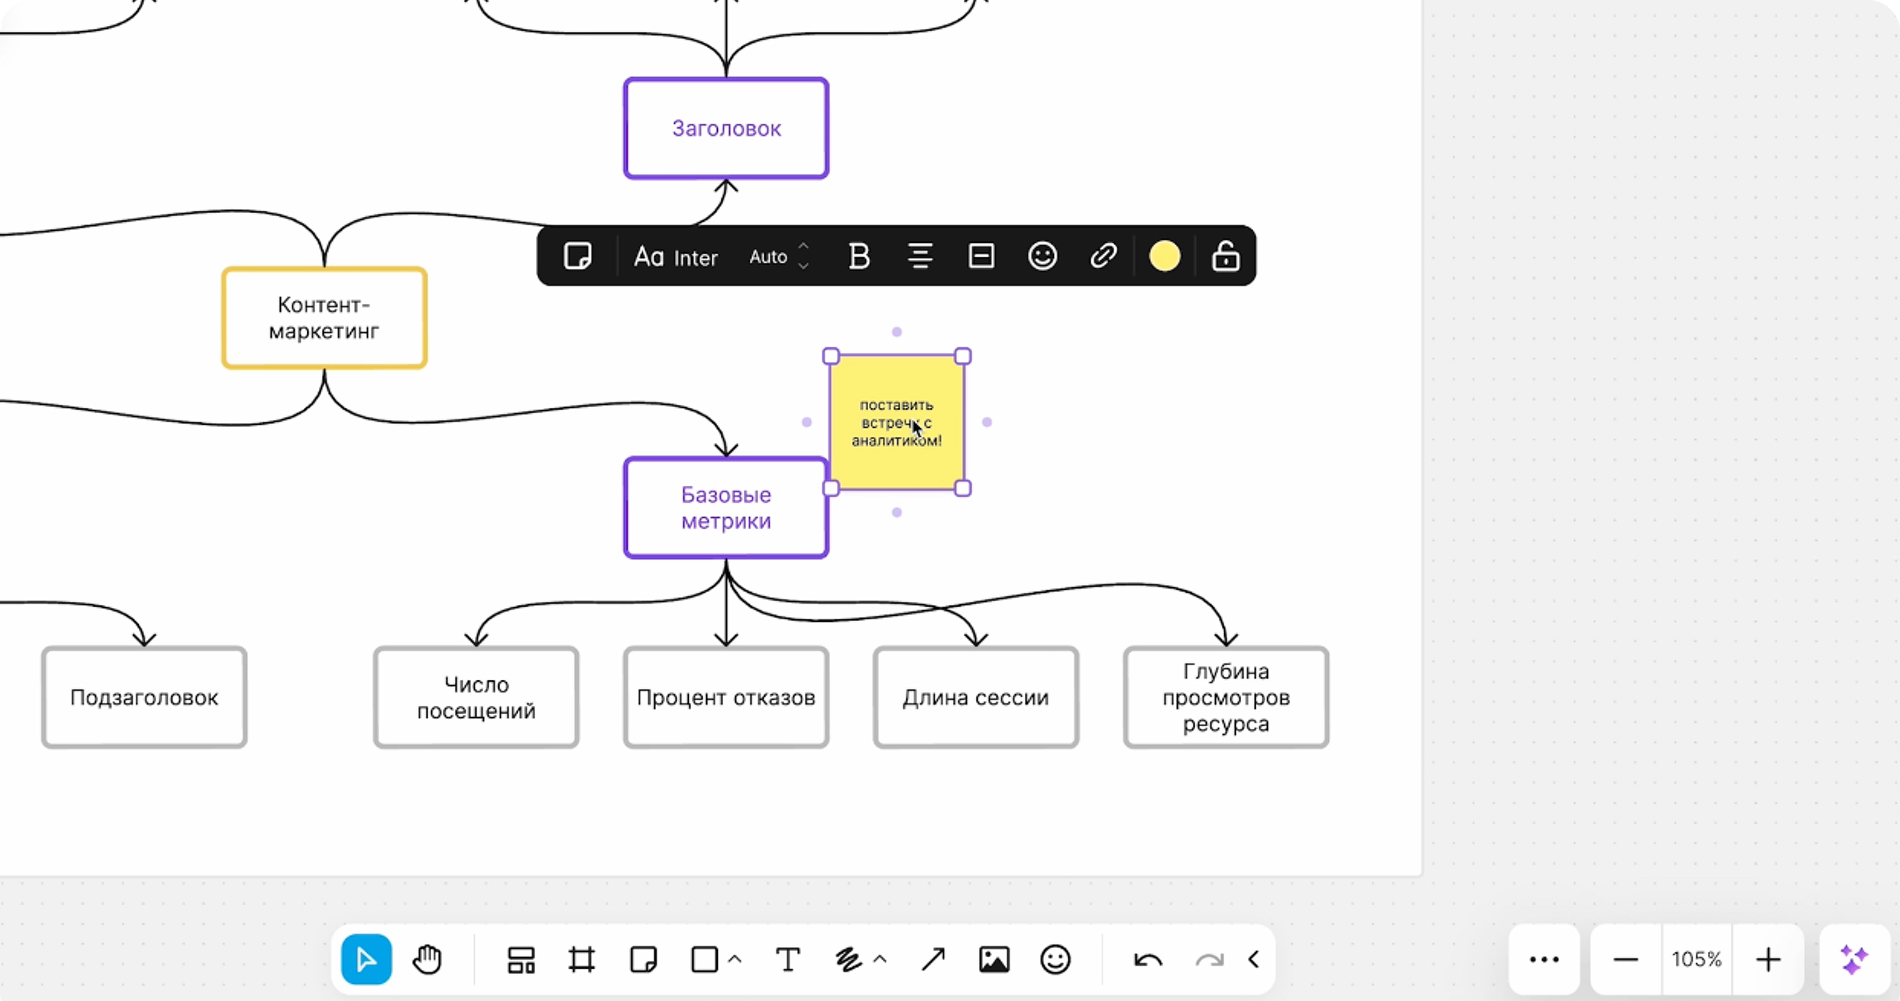Open the AI sparkle assistant button
Image resolution: width=1900 pixels, height=1001 pixels.
(x=1853, y=960)
